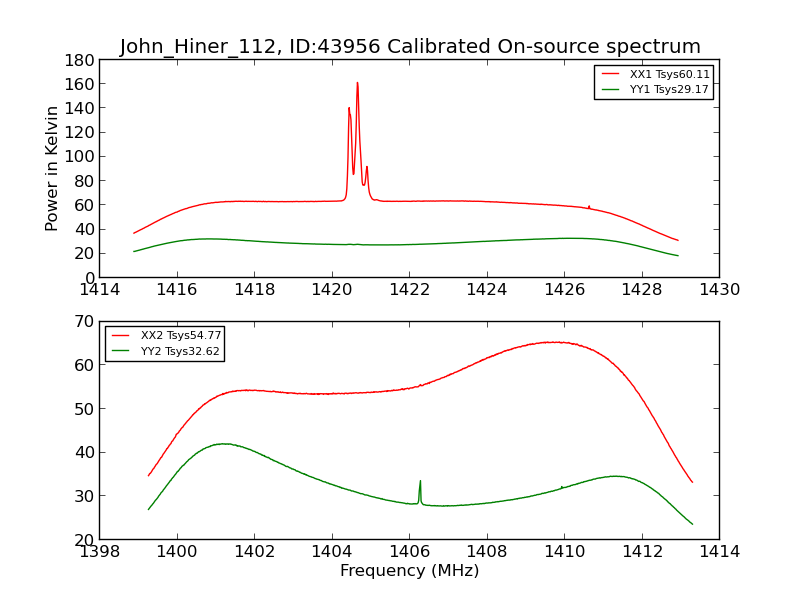Click the "50" y-axis tick label, bottom plot
800x600 pixels.
coord(84,409)
